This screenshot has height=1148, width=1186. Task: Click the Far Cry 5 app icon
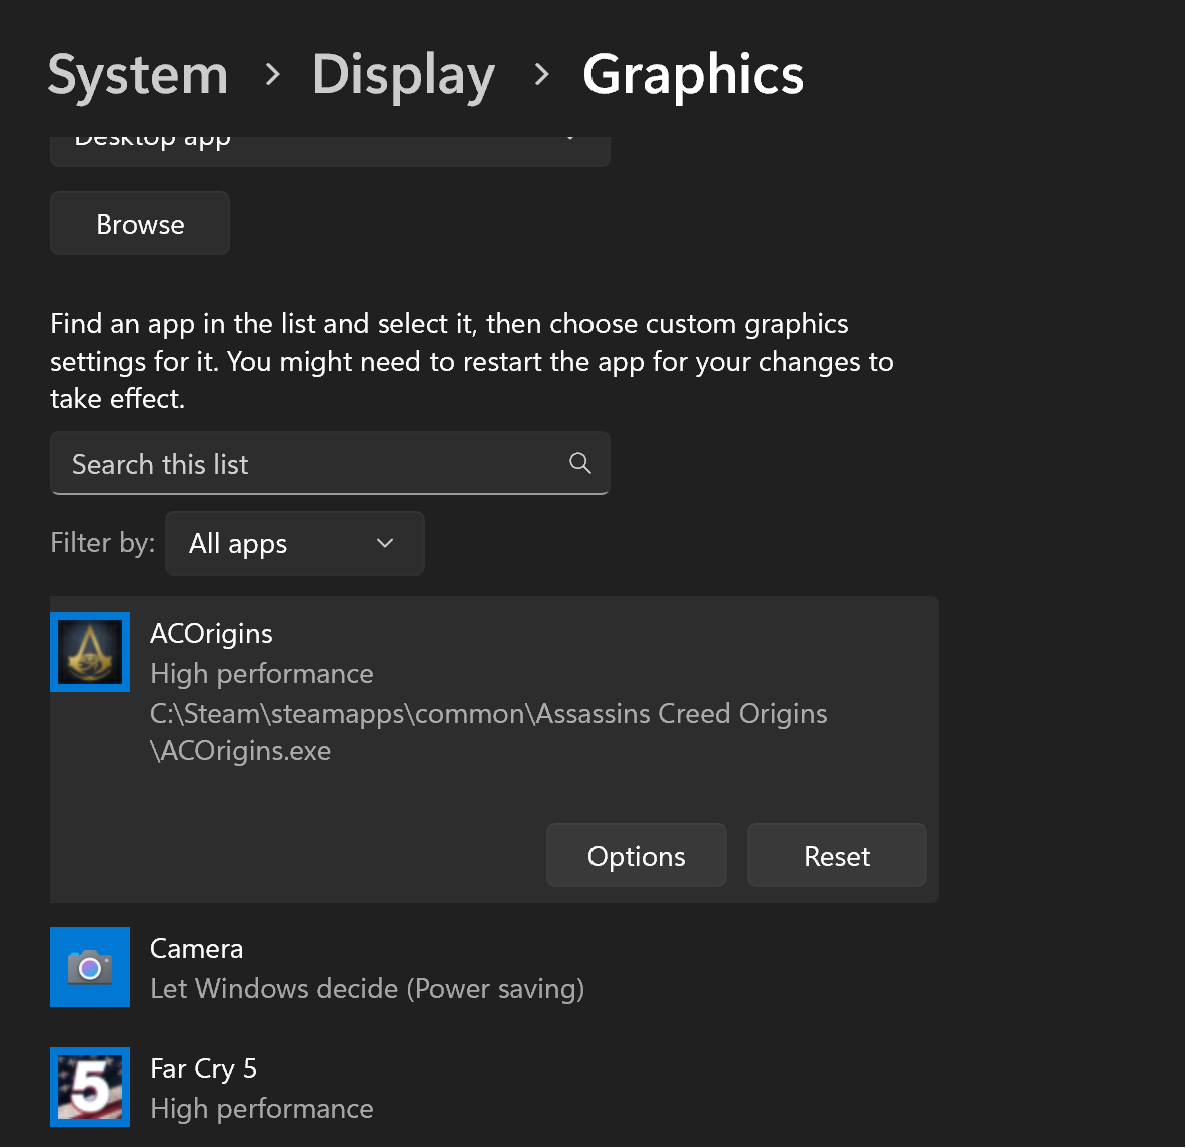(90, 1087)
